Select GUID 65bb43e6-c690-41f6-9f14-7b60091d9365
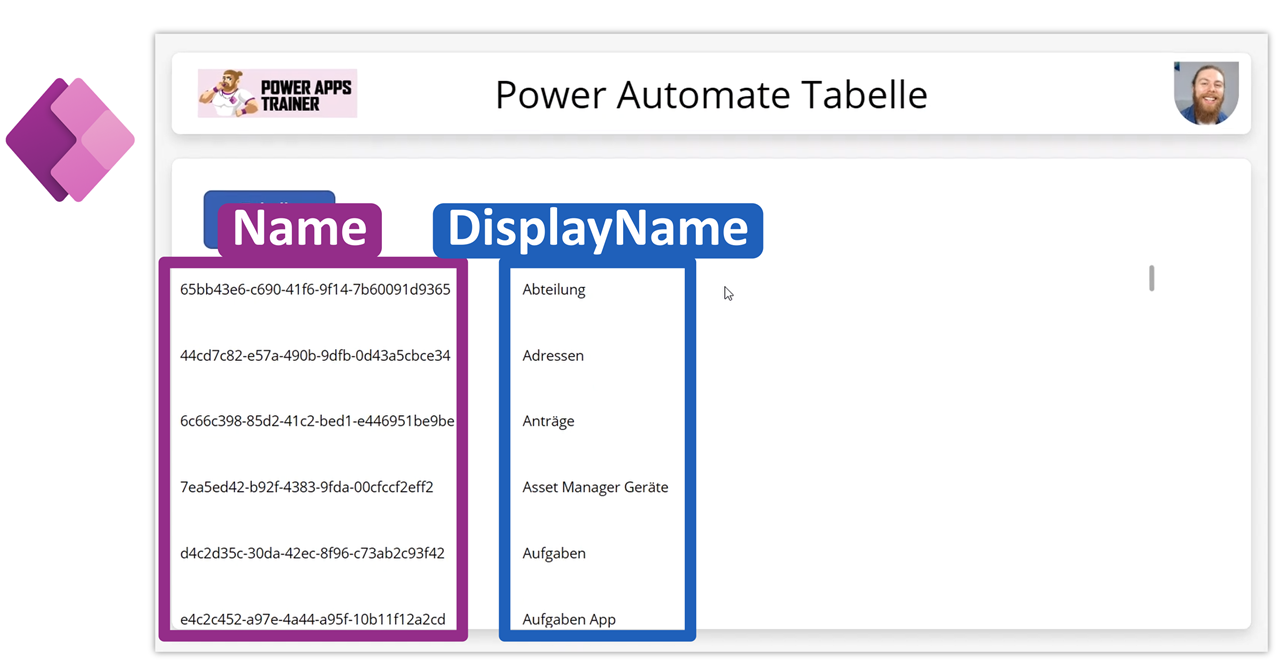This screenshot has height=665, width=1280. coord(315,290)
